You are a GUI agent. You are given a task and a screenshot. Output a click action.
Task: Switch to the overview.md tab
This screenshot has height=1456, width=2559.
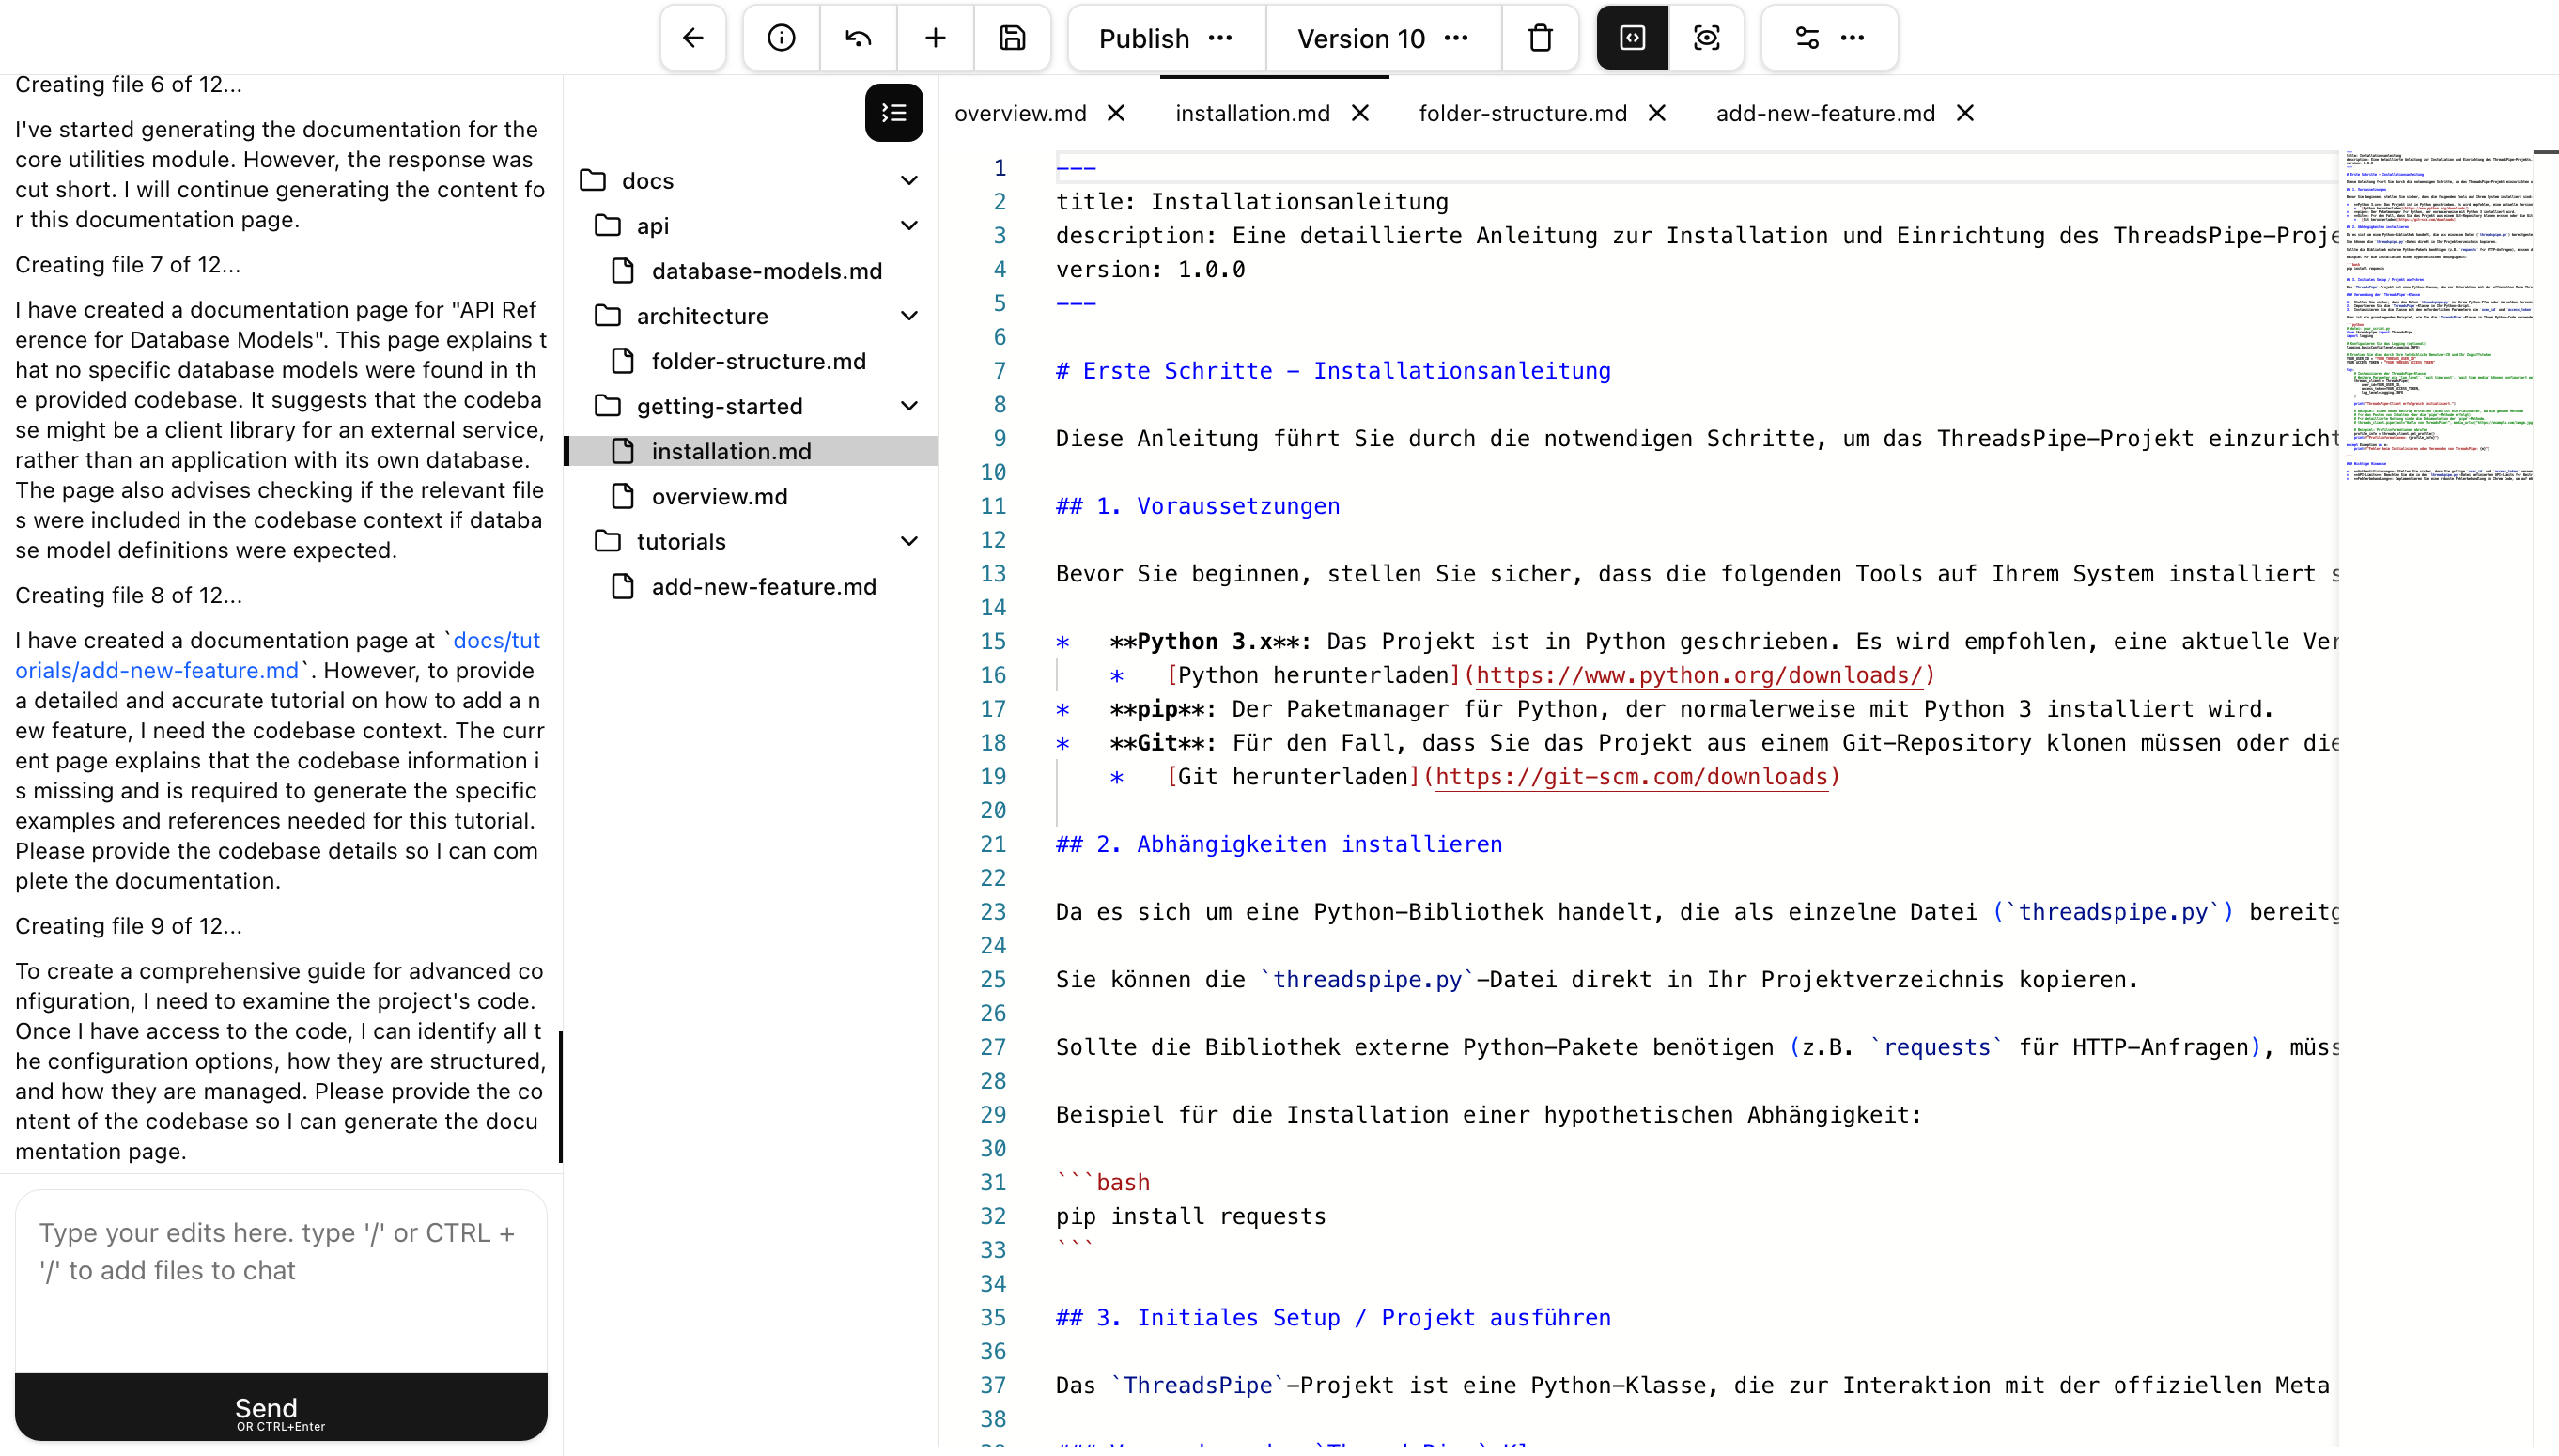click(x=1021, y=113)
